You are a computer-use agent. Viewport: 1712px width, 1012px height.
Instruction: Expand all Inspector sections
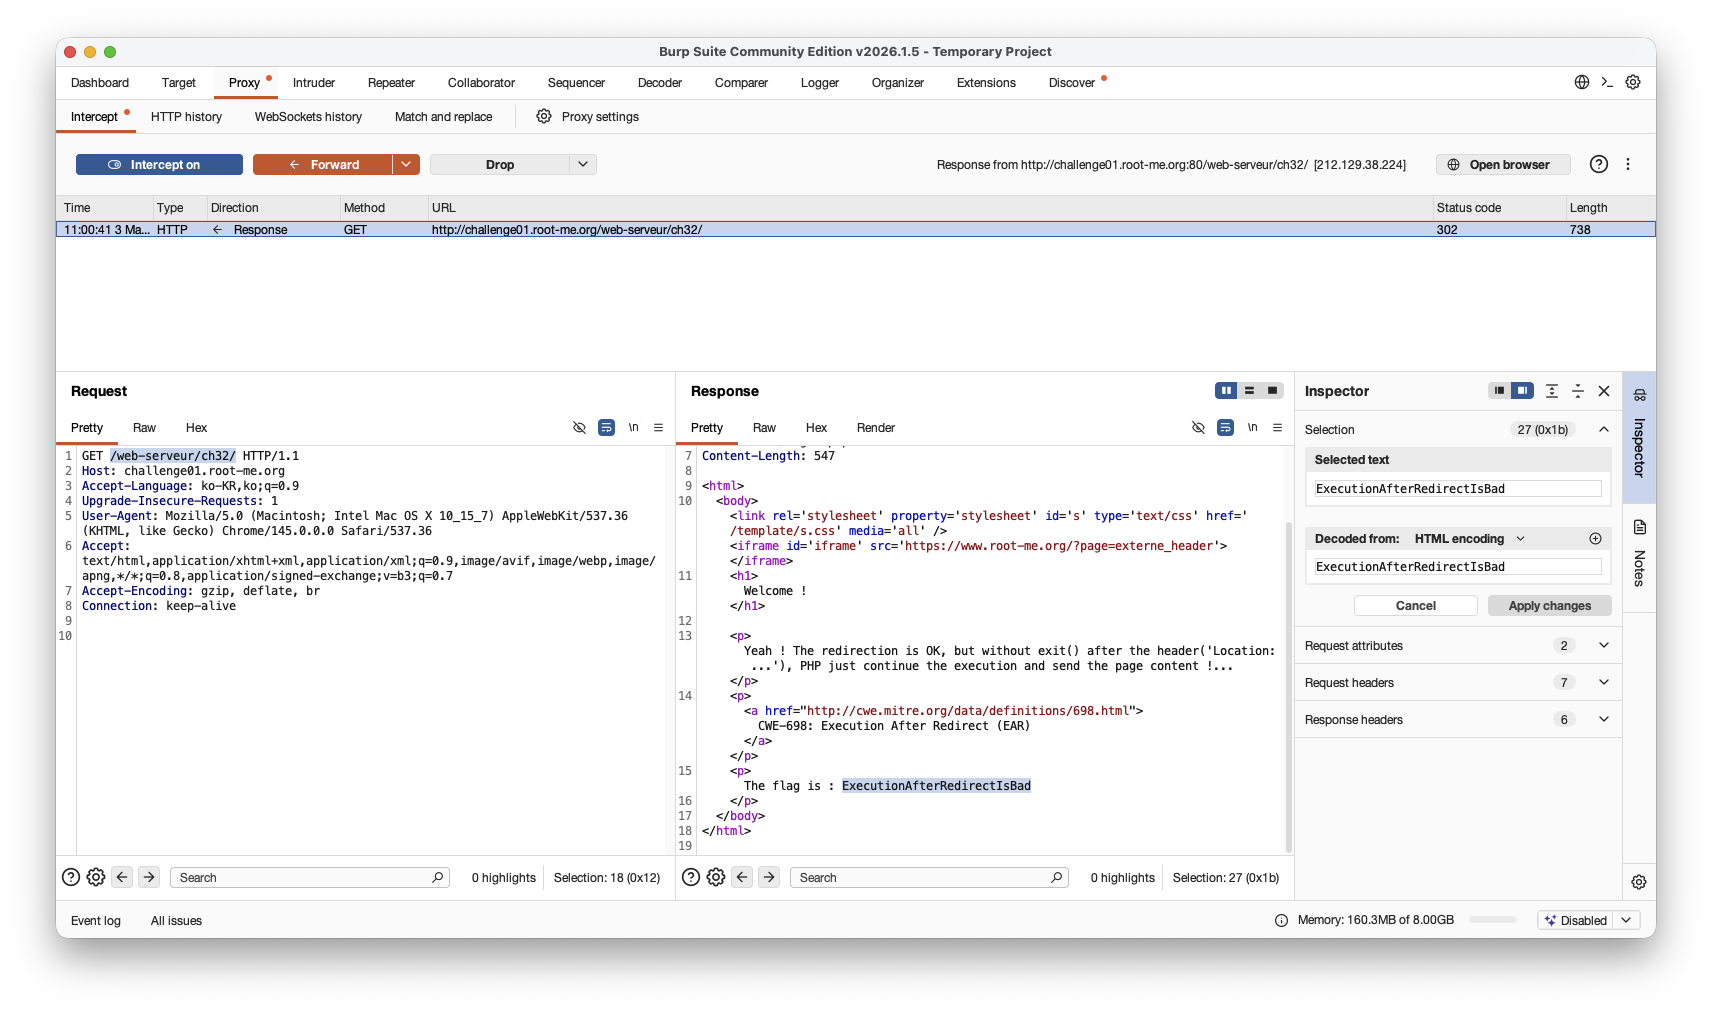click(x=1552, y=391)
